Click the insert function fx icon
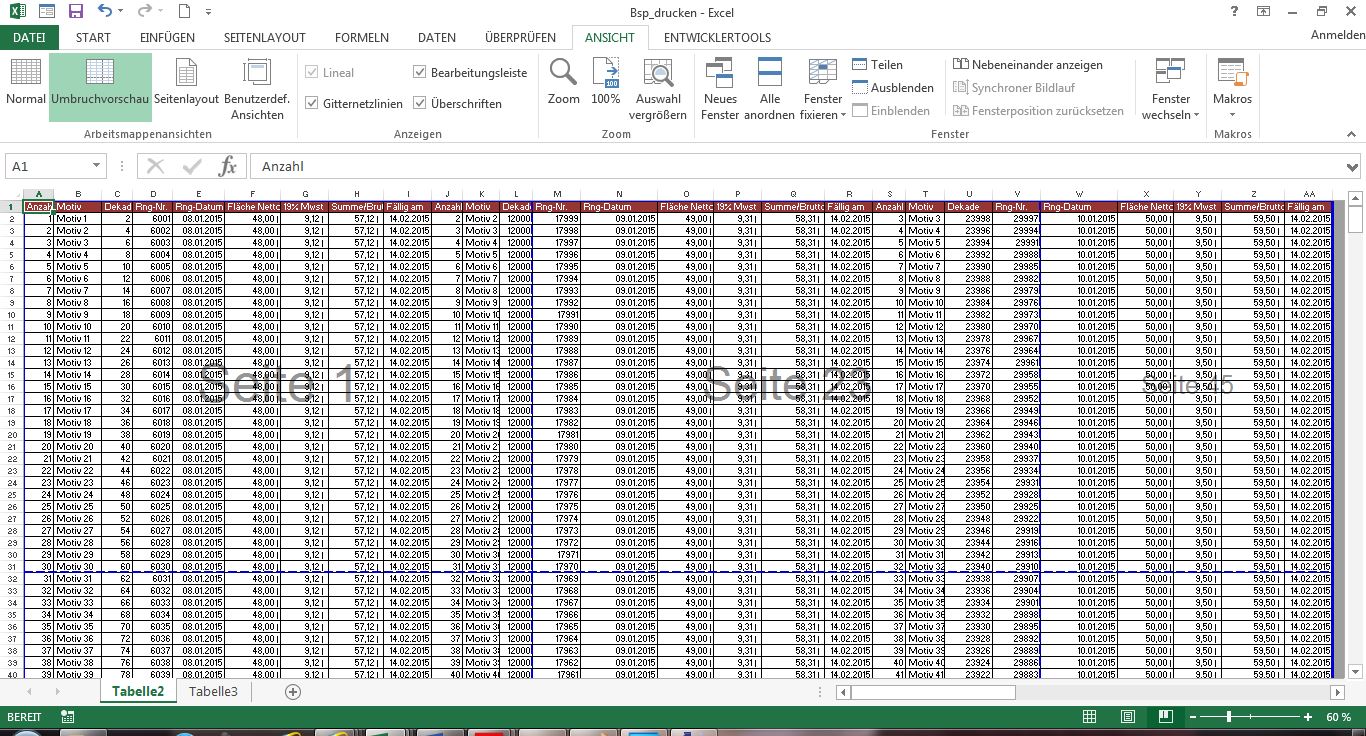Screen dimensions: 1366x736 coord(228,166)
